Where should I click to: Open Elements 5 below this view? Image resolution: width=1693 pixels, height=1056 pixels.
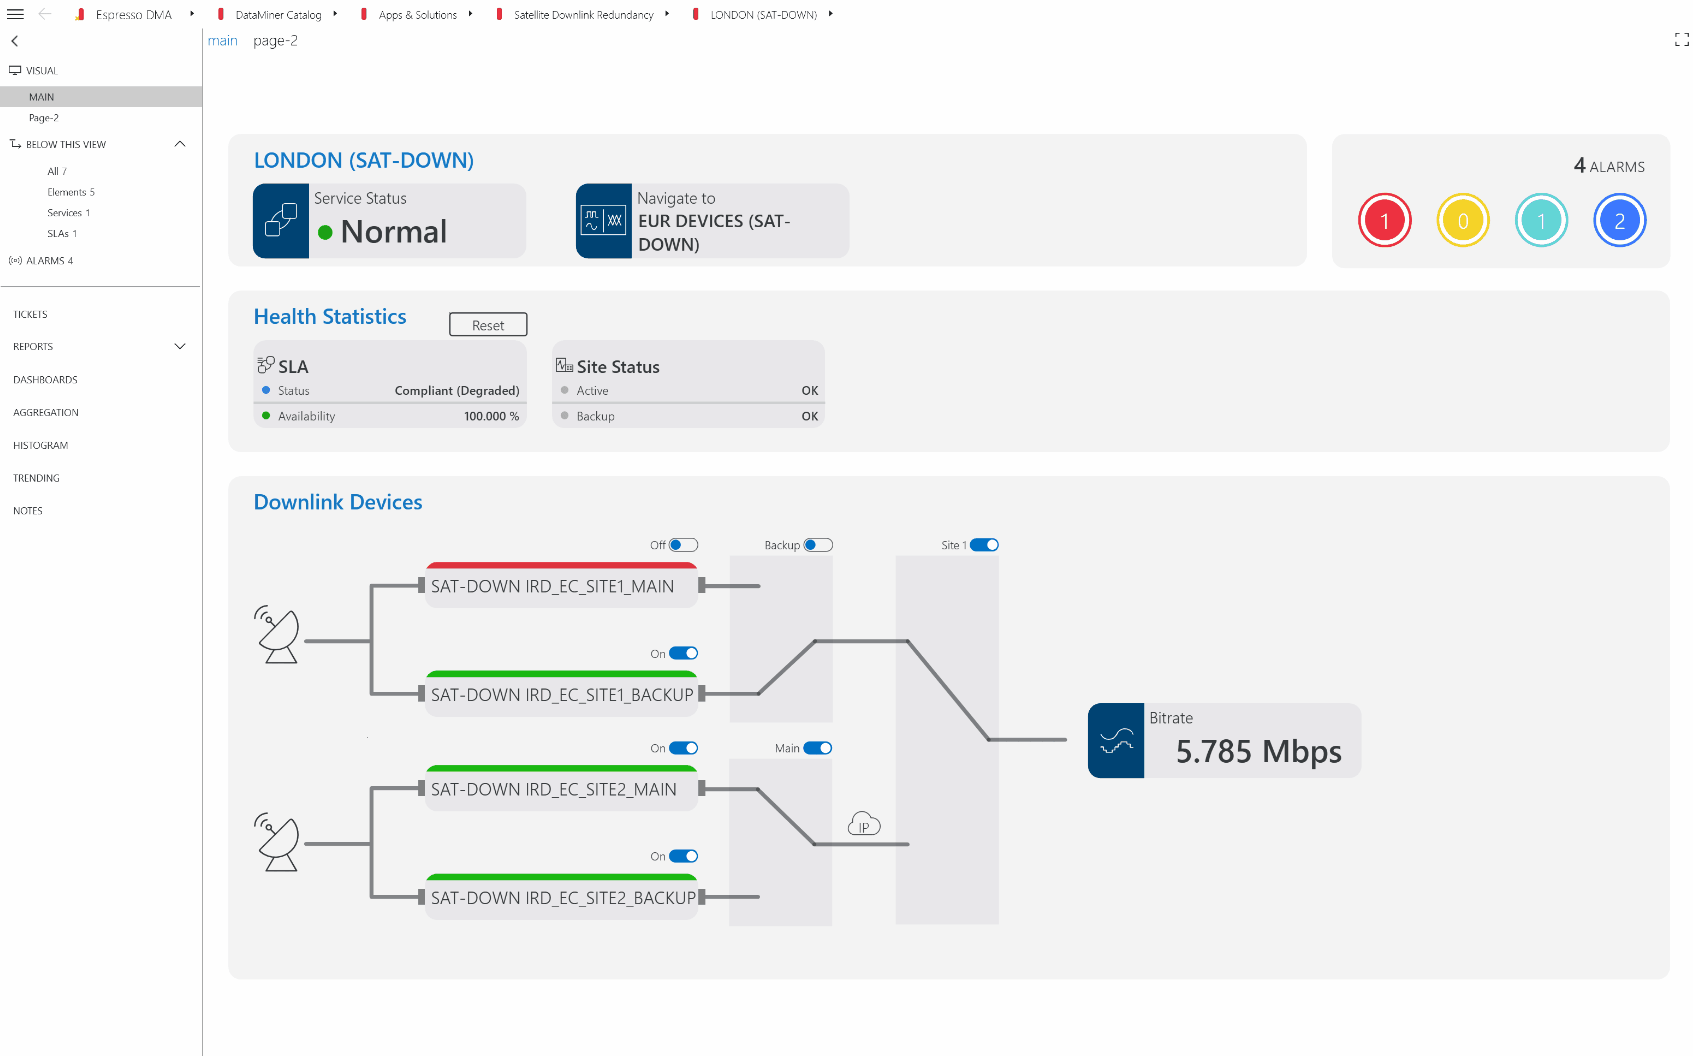pyautogui.click(x=71, y=192)
